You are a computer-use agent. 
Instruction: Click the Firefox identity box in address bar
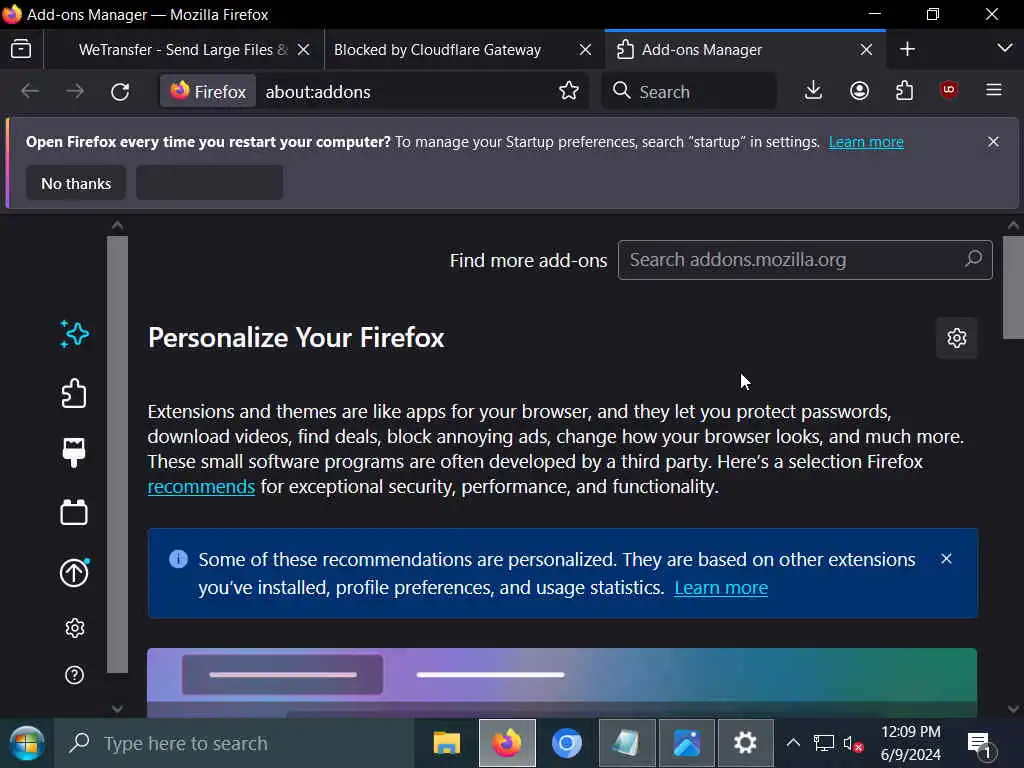pyautogui.click(x=208, y=91)
